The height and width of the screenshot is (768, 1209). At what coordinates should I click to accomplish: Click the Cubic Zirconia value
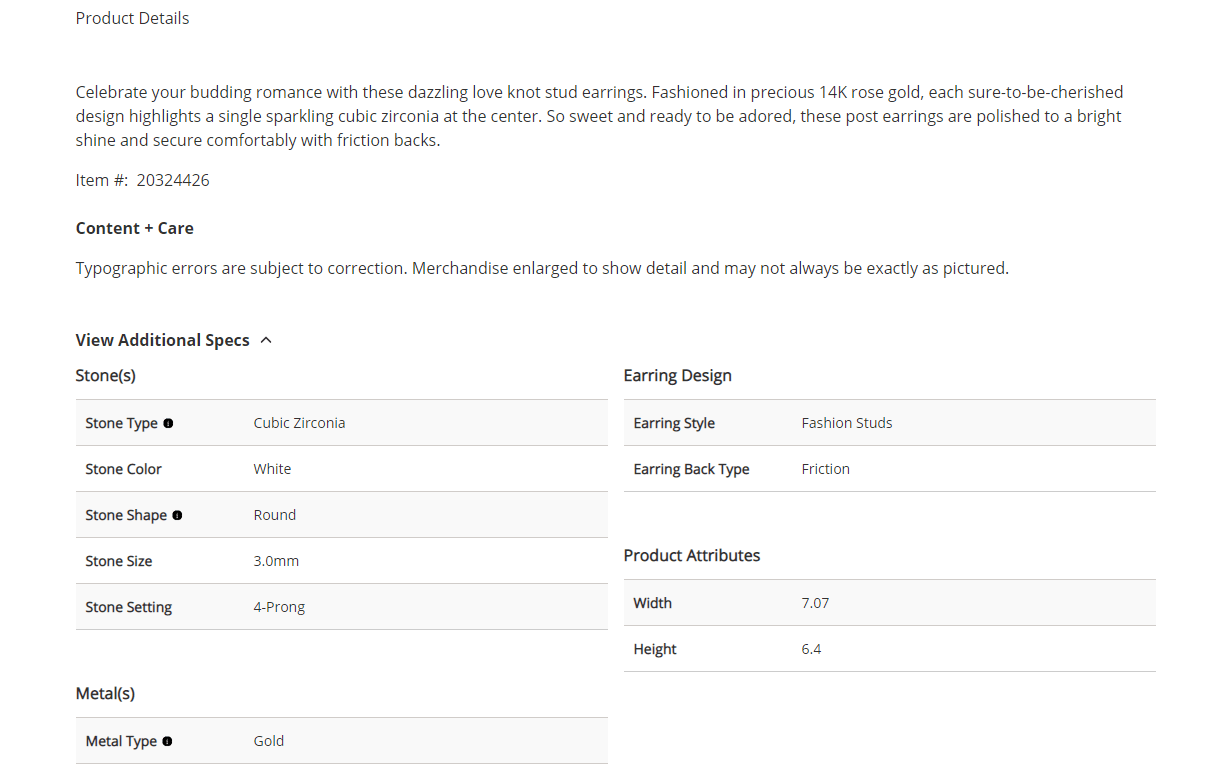(299, 423)
